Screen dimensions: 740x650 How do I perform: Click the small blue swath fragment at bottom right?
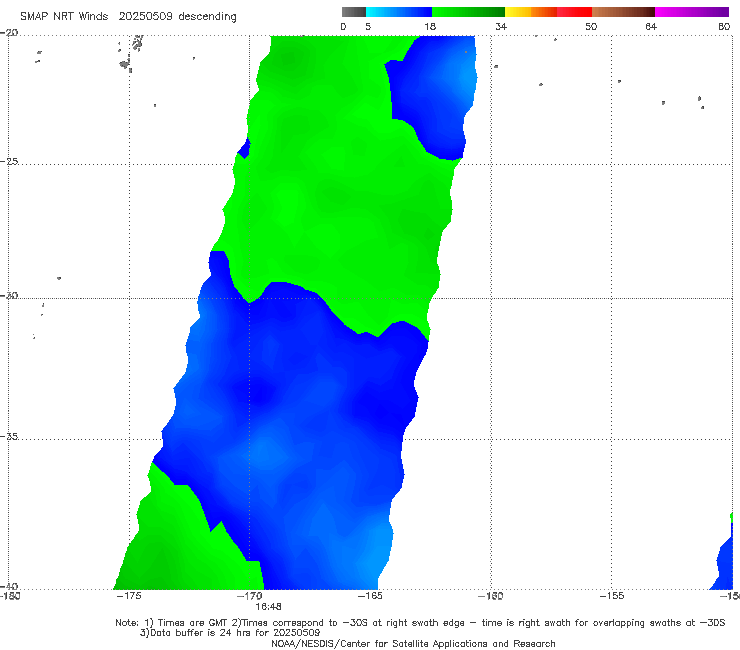pos(724,562)
